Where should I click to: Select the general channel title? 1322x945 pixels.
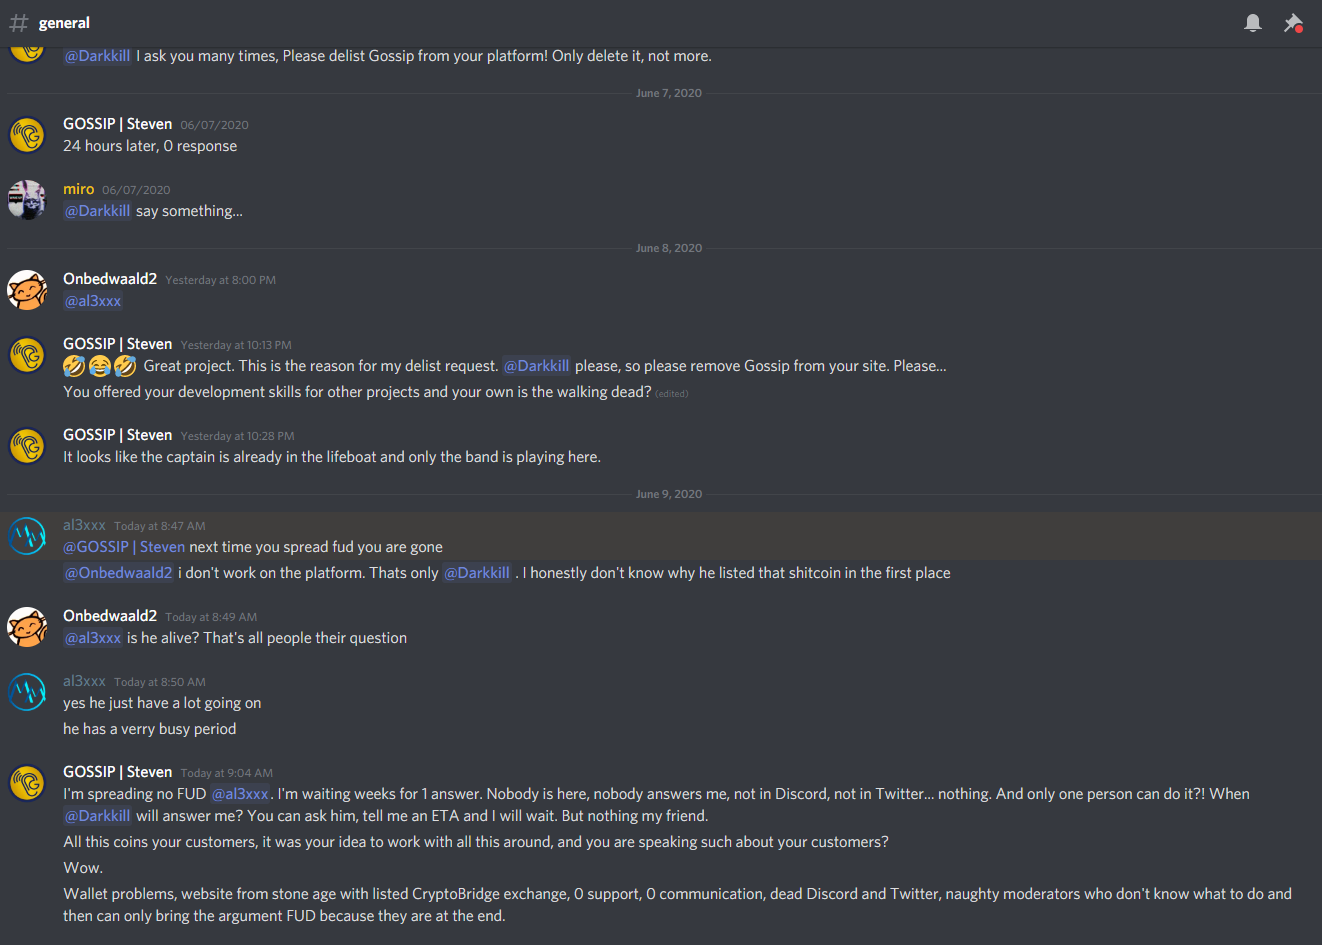pyautogui.click(x=64, y=23)
